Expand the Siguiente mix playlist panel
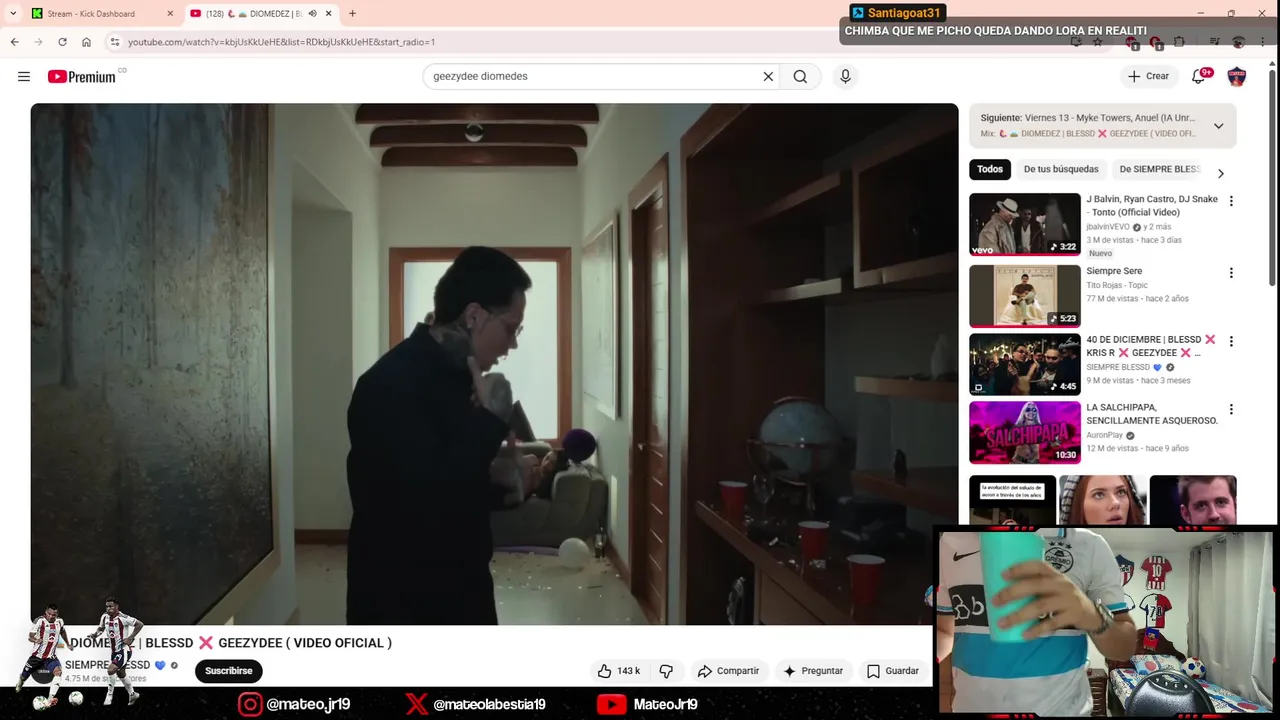Image resolution: width=1280 pixels, height=720 pixels. [x=1218, y=126]
